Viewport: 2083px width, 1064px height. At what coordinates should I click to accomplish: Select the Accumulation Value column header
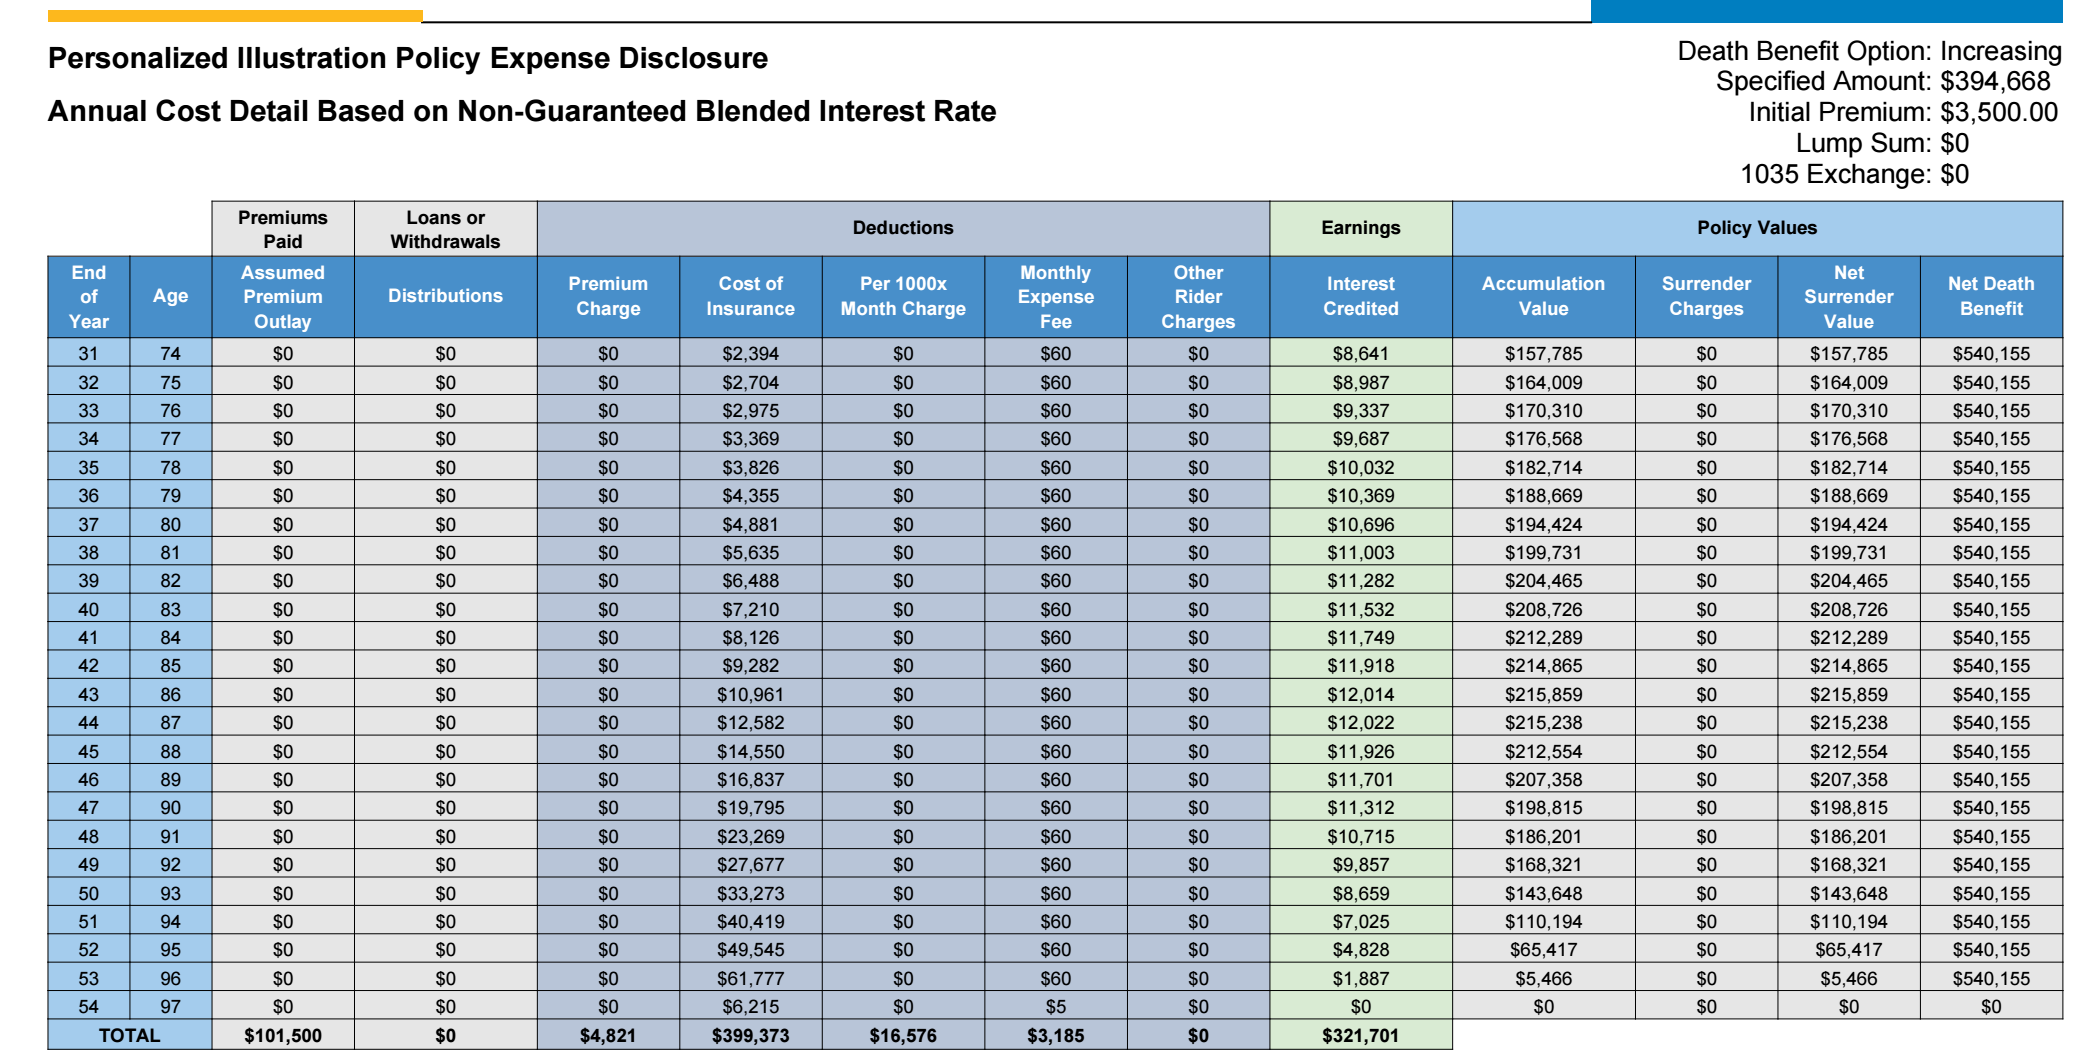tap(1543, 296)
